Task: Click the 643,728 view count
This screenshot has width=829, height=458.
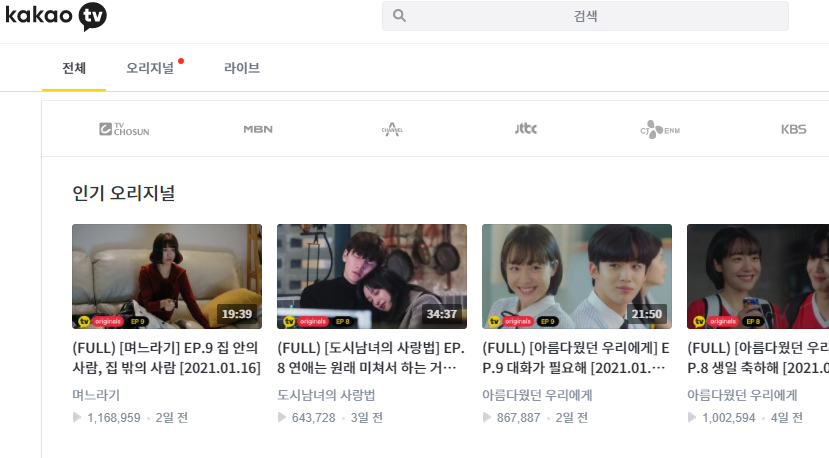Action: point(314,418)
